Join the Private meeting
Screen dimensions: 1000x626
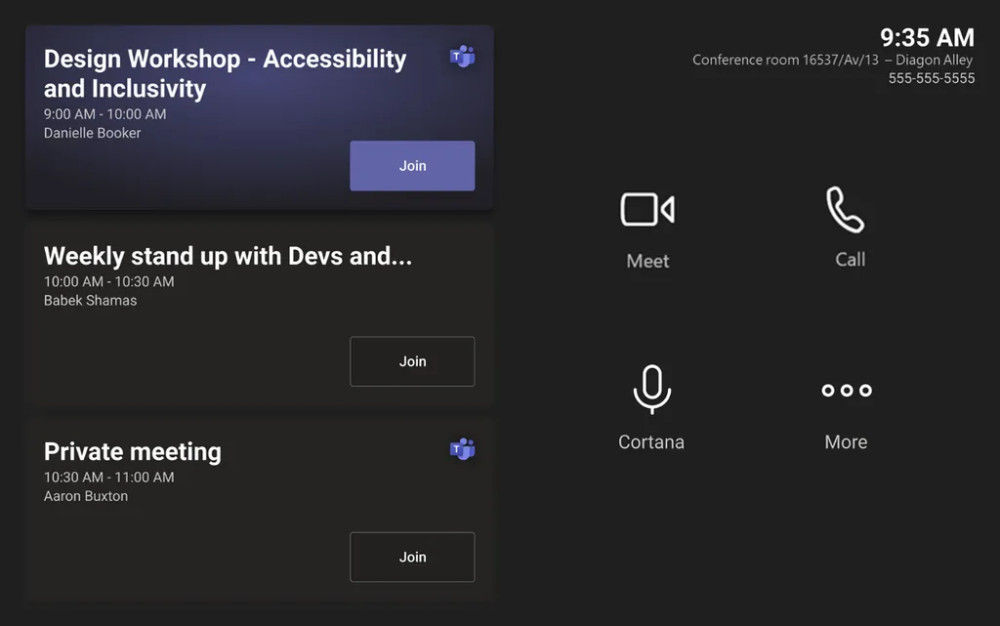click(x=412, y=557)
